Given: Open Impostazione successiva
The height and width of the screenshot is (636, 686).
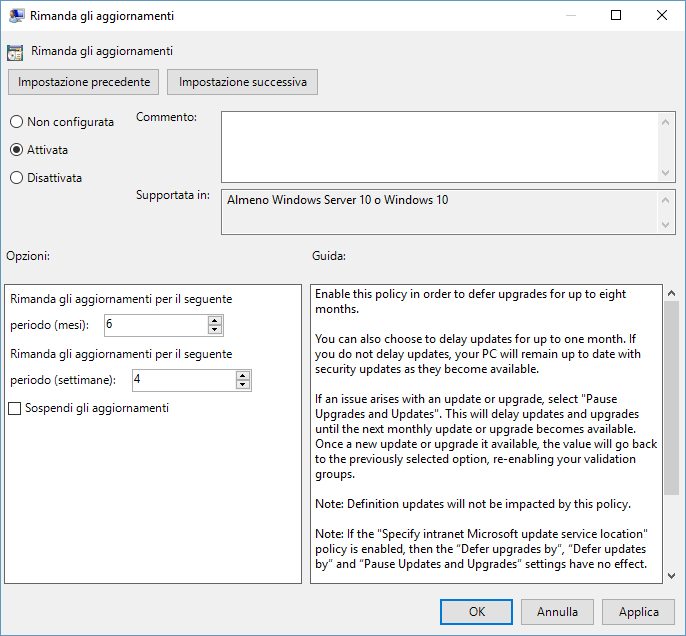Looking at the screenshot, I should pyautogui.click(x=243, y=82).
